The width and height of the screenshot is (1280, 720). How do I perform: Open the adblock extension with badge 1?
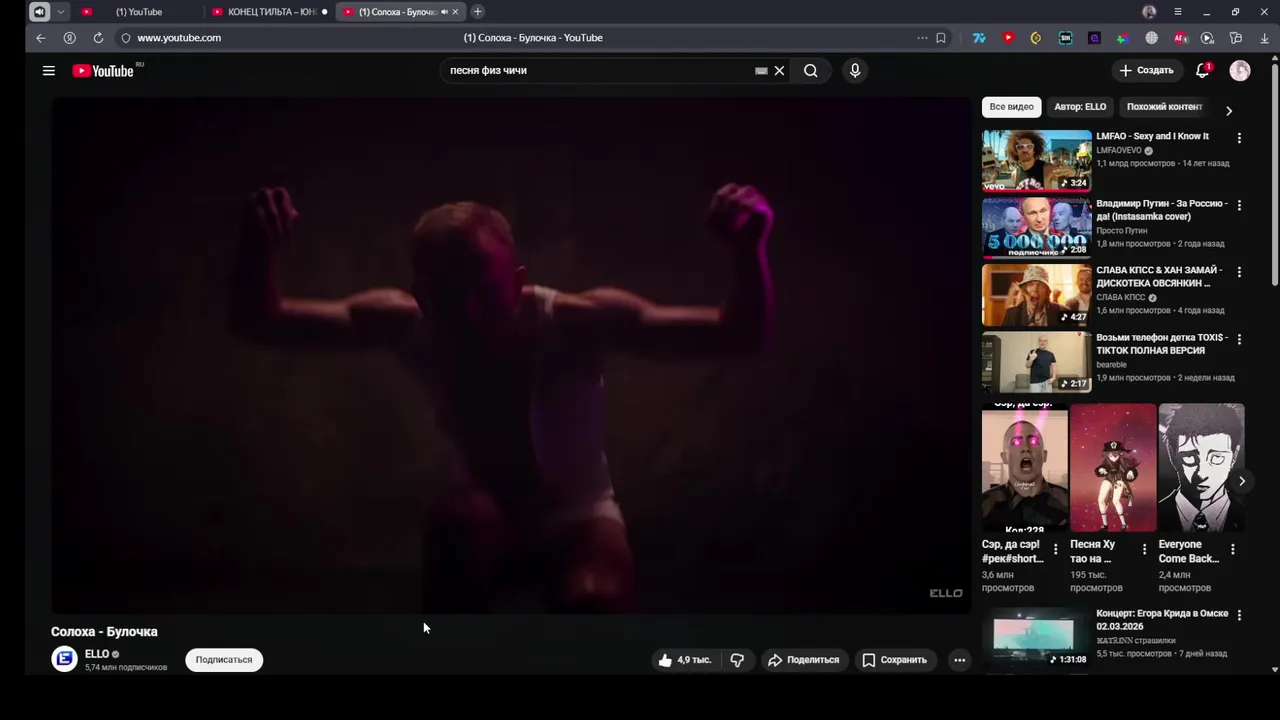[1180, 38]
